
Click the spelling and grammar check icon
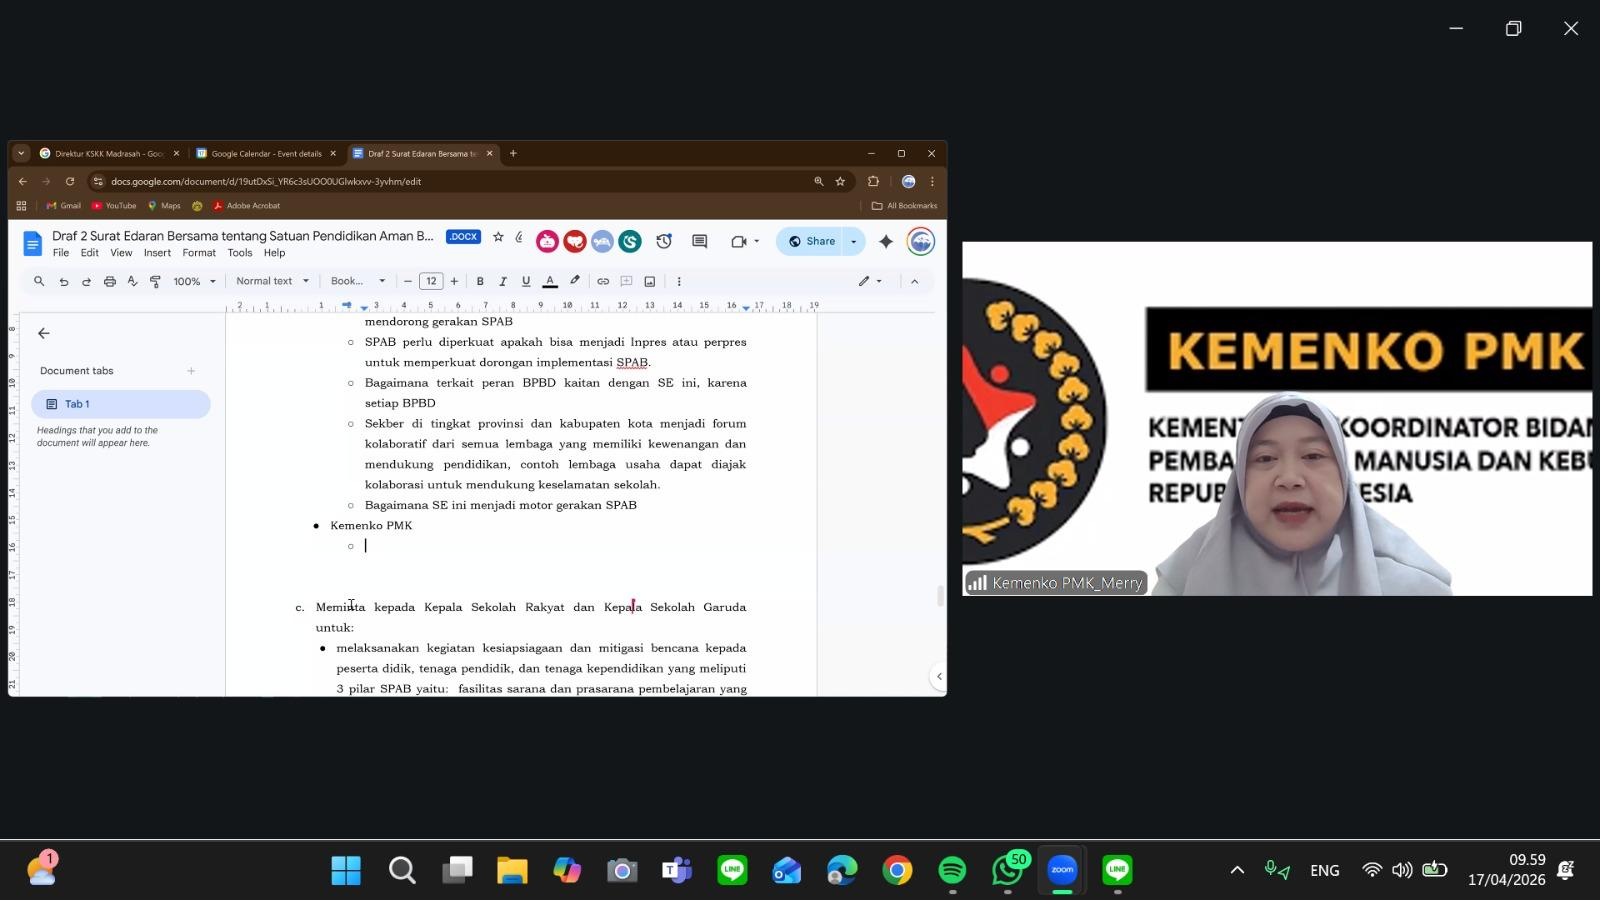coord(132,281)
